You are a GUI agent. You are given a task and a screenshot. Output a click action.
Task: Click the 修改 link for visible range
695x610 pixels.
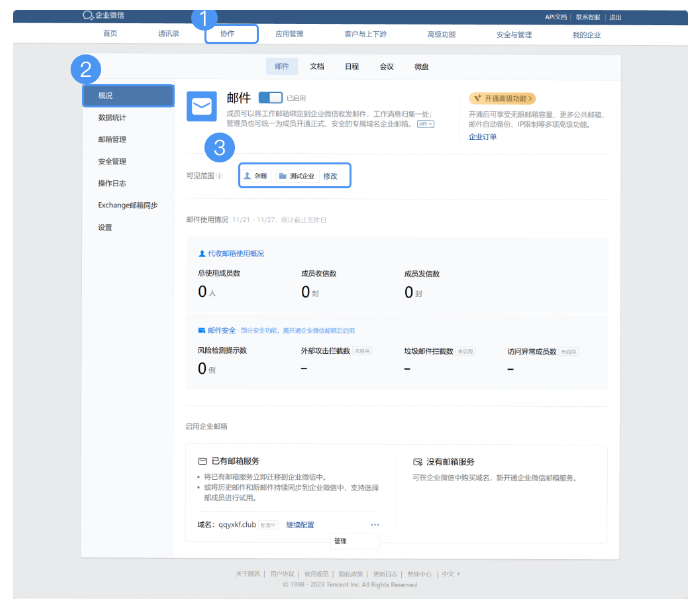[330, 176]
